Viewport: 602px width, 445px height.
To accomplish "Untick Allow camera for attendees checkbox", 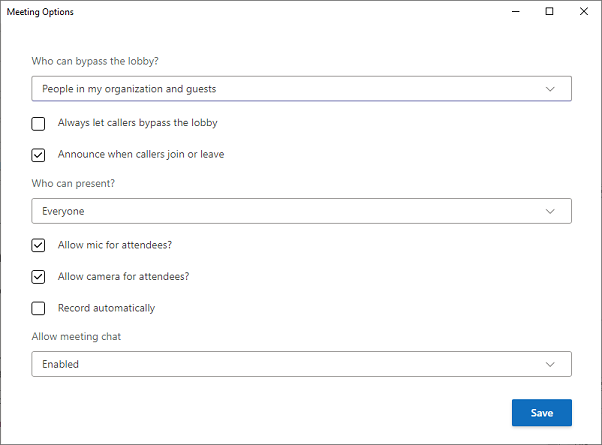I will point(38,277).
